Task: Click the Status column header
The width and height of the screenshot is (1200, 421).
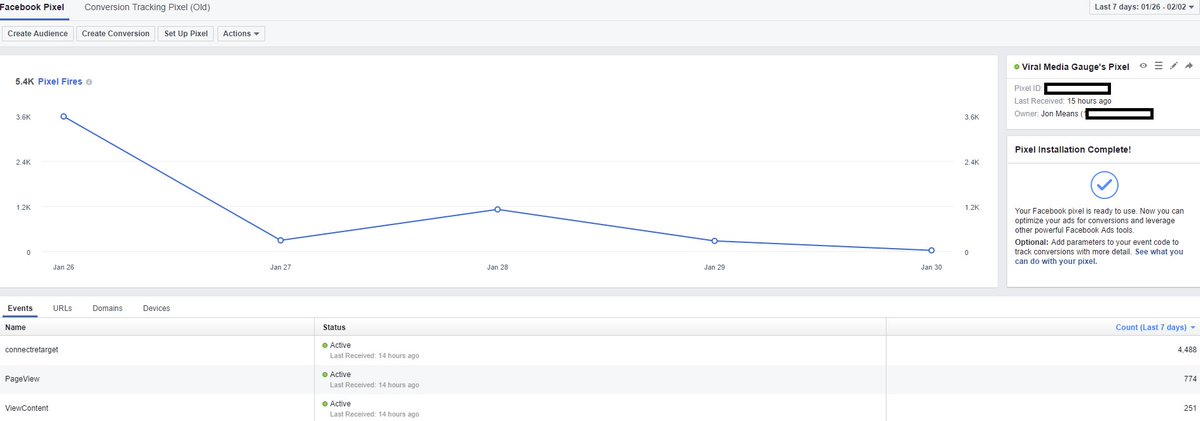Action: click(334, 327)
